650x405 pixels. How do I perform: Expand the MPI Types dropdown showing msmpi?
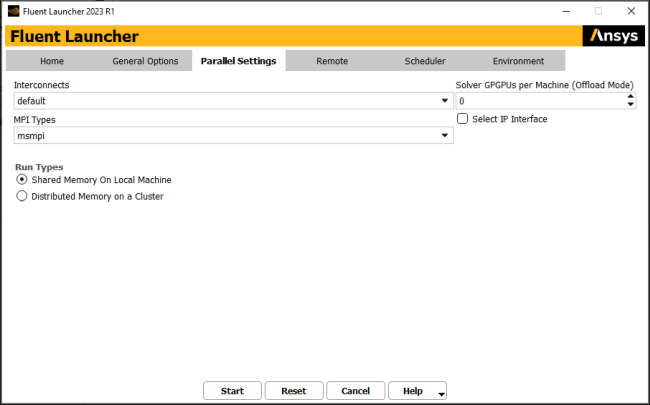(233, 136)
